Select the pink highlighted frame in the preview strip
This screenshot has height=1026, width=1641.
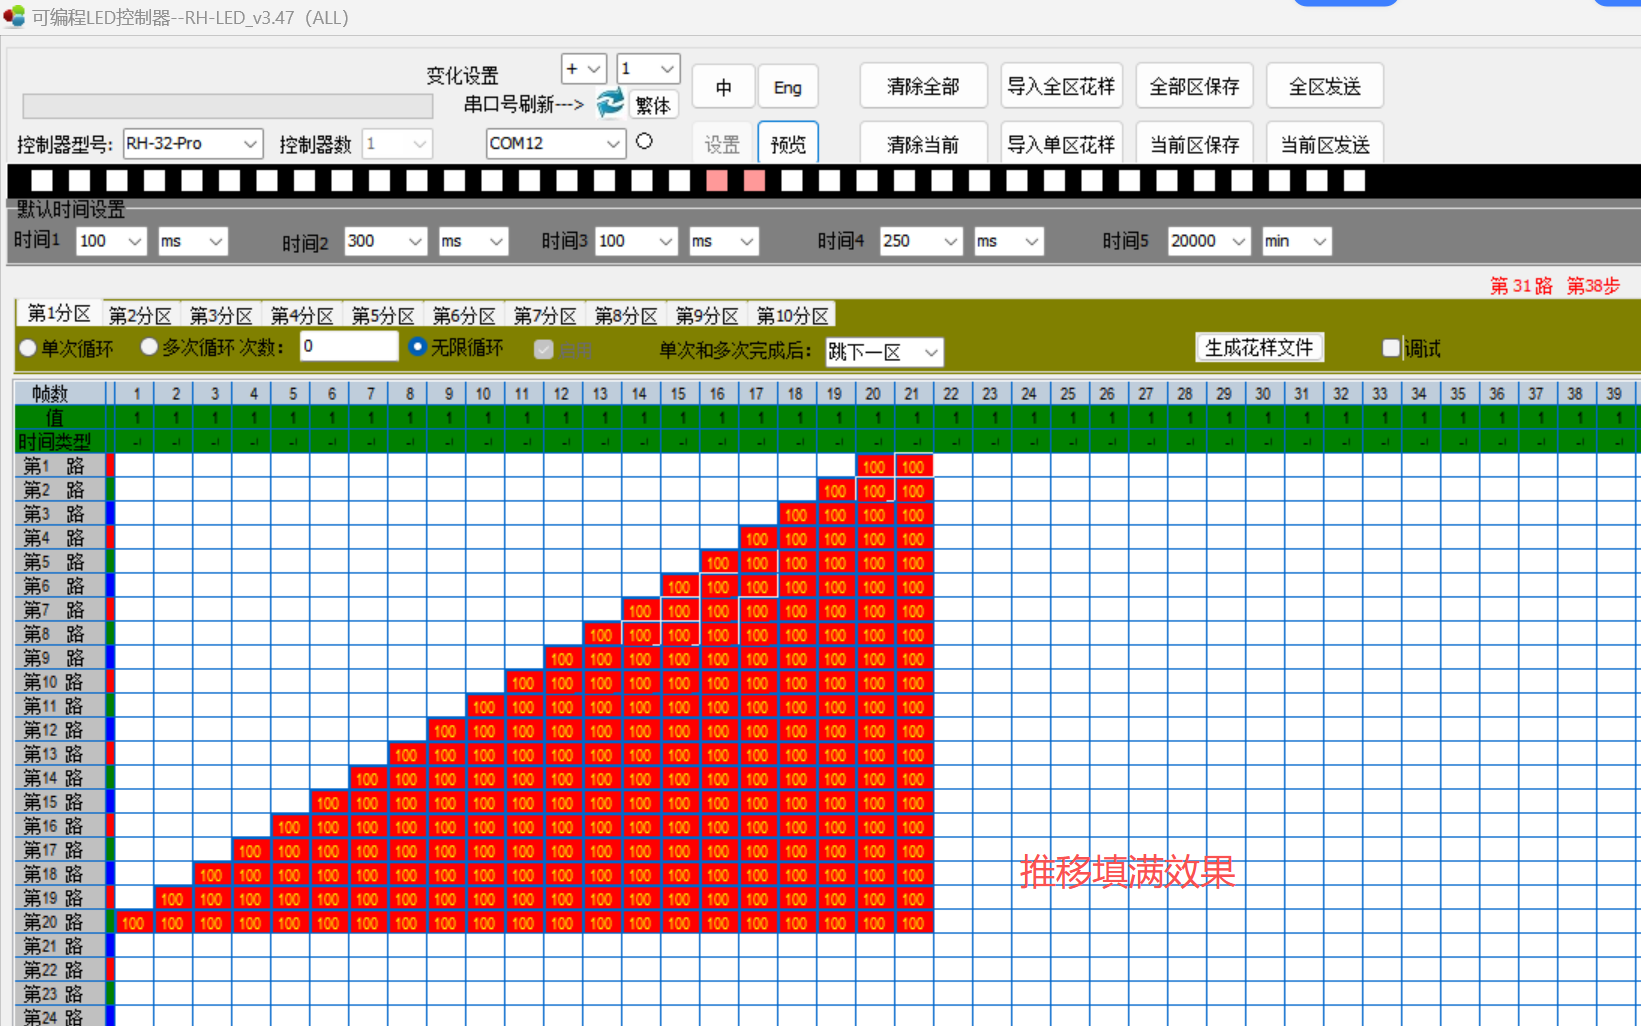click(717, 181)
